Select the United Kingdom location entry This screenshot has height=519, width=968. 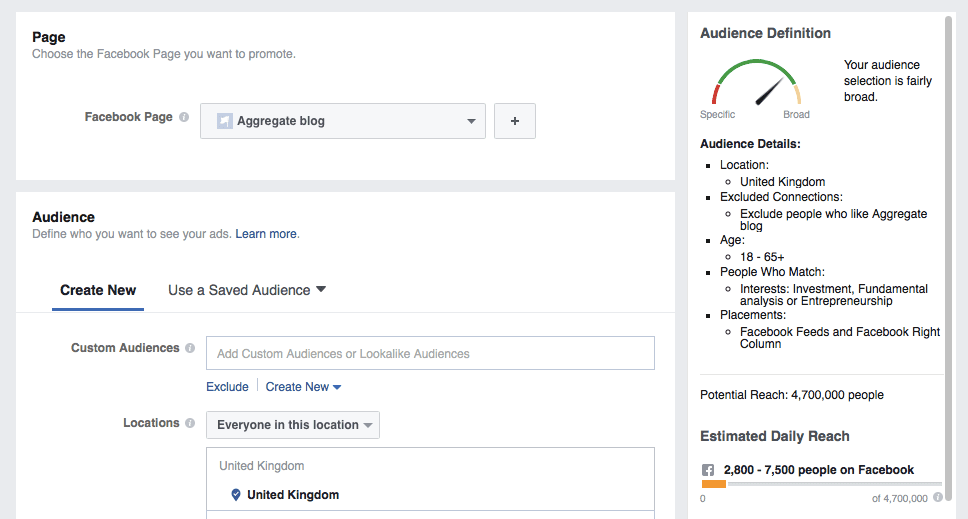tap(430, 494)
